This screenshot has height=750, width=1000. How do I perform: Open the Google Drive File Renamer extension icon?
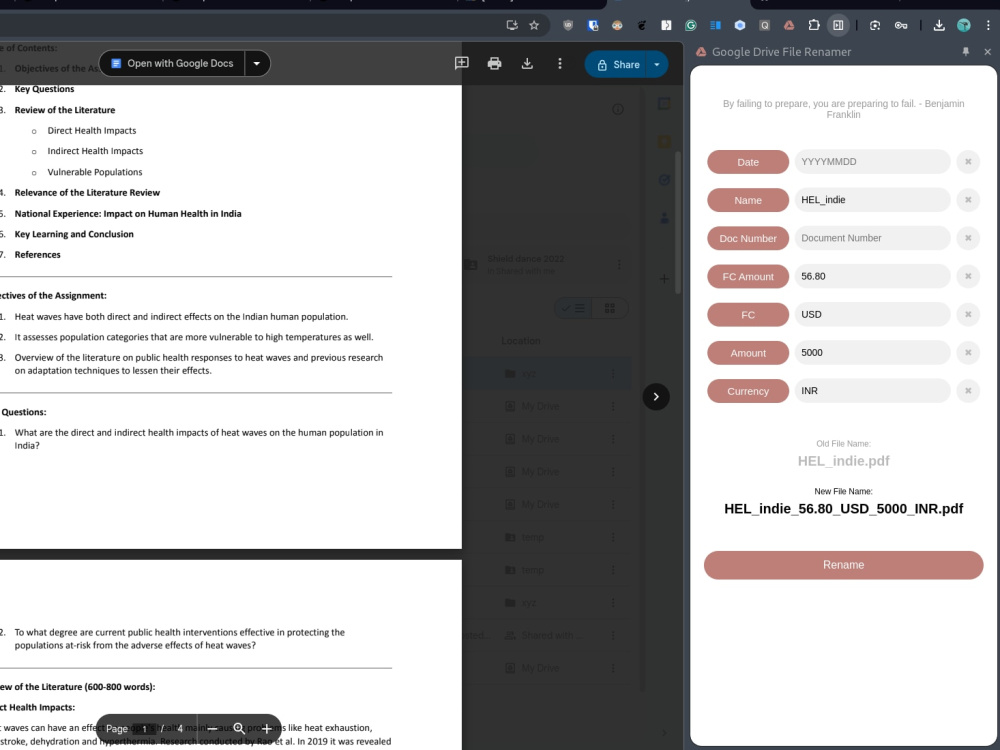click(x=789, y=26)
